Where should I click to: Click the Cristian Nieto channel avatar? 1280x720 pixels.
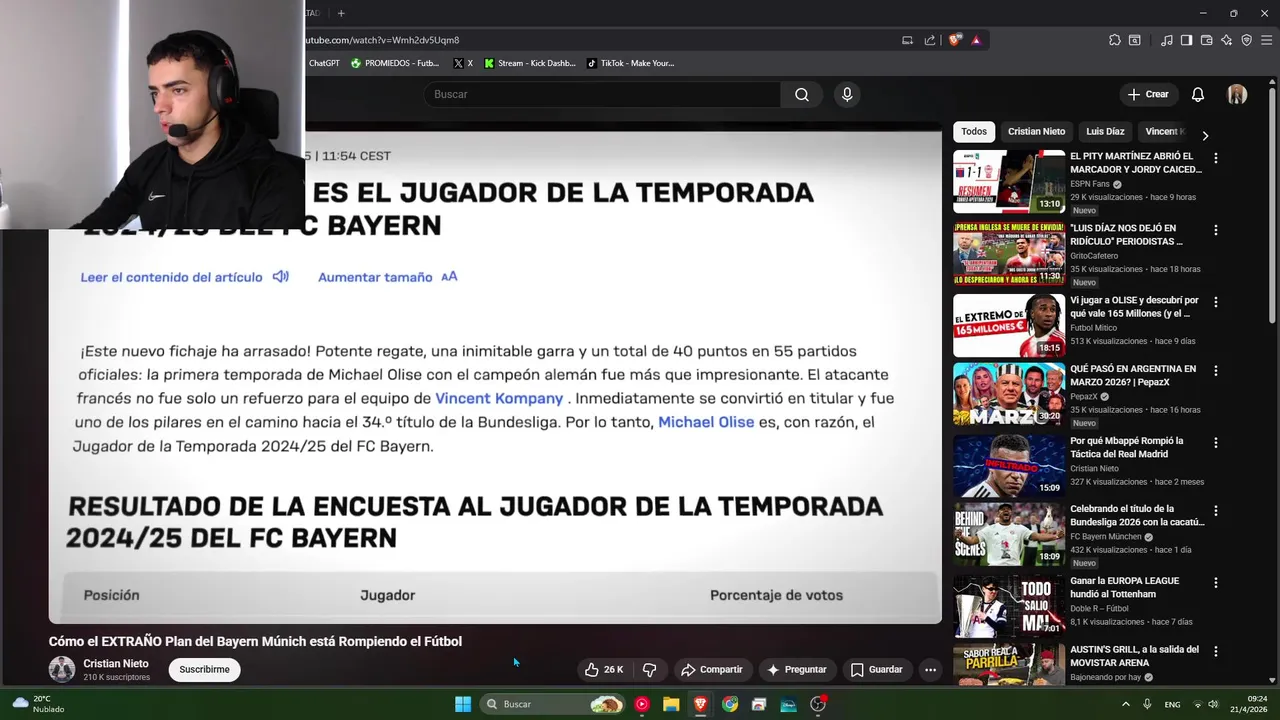click(62, 669)
